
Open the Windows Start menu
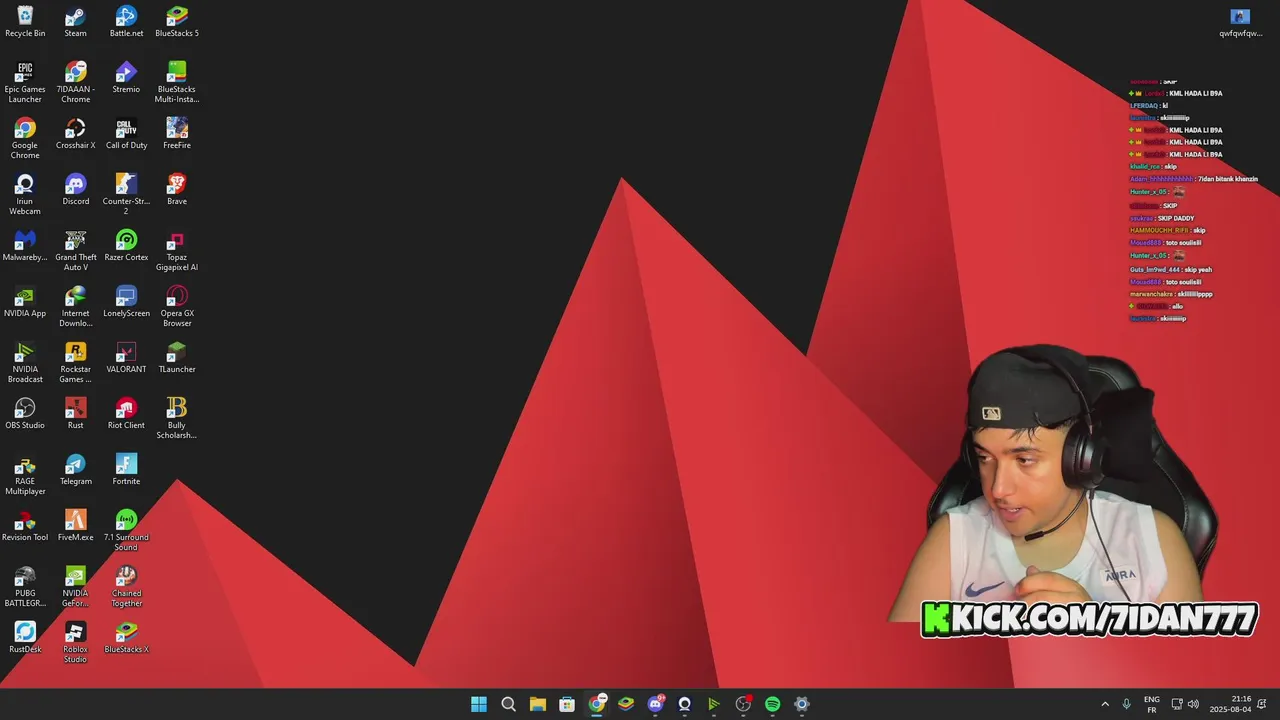click(x=479, y=704)
